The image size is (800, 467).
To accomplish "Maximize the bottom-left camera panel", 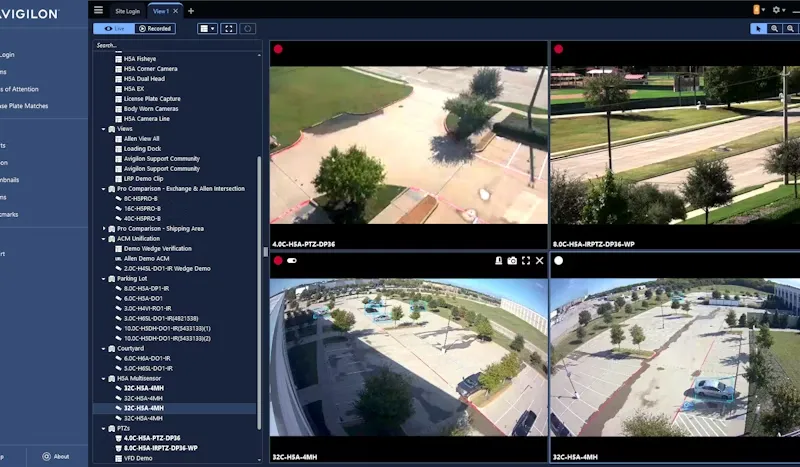I will pos(526,261).
